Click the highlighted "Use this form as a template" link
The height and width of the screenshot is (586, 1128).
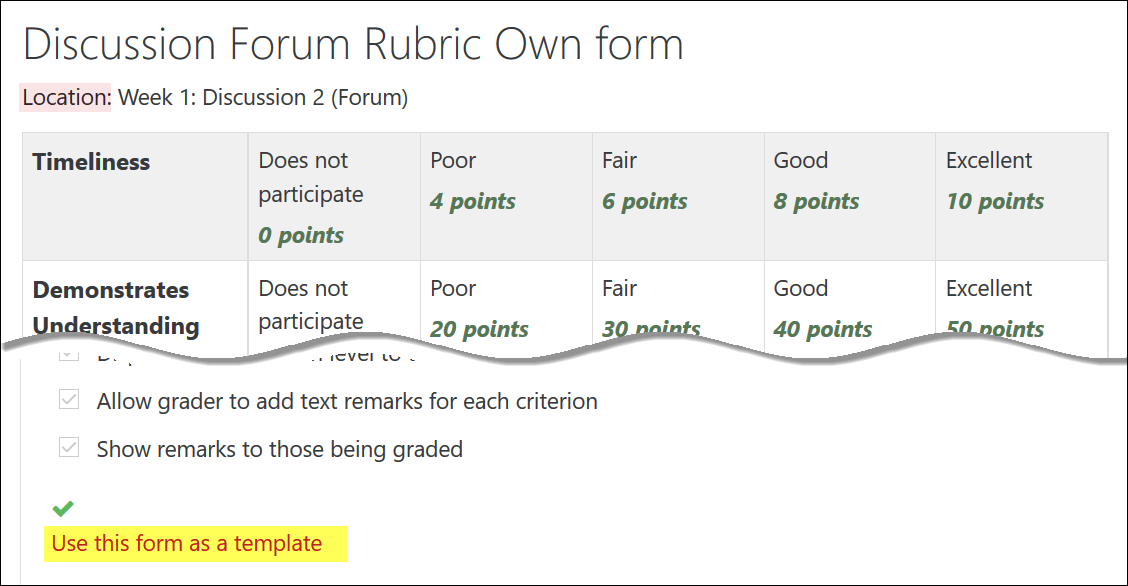coord(195,543)
